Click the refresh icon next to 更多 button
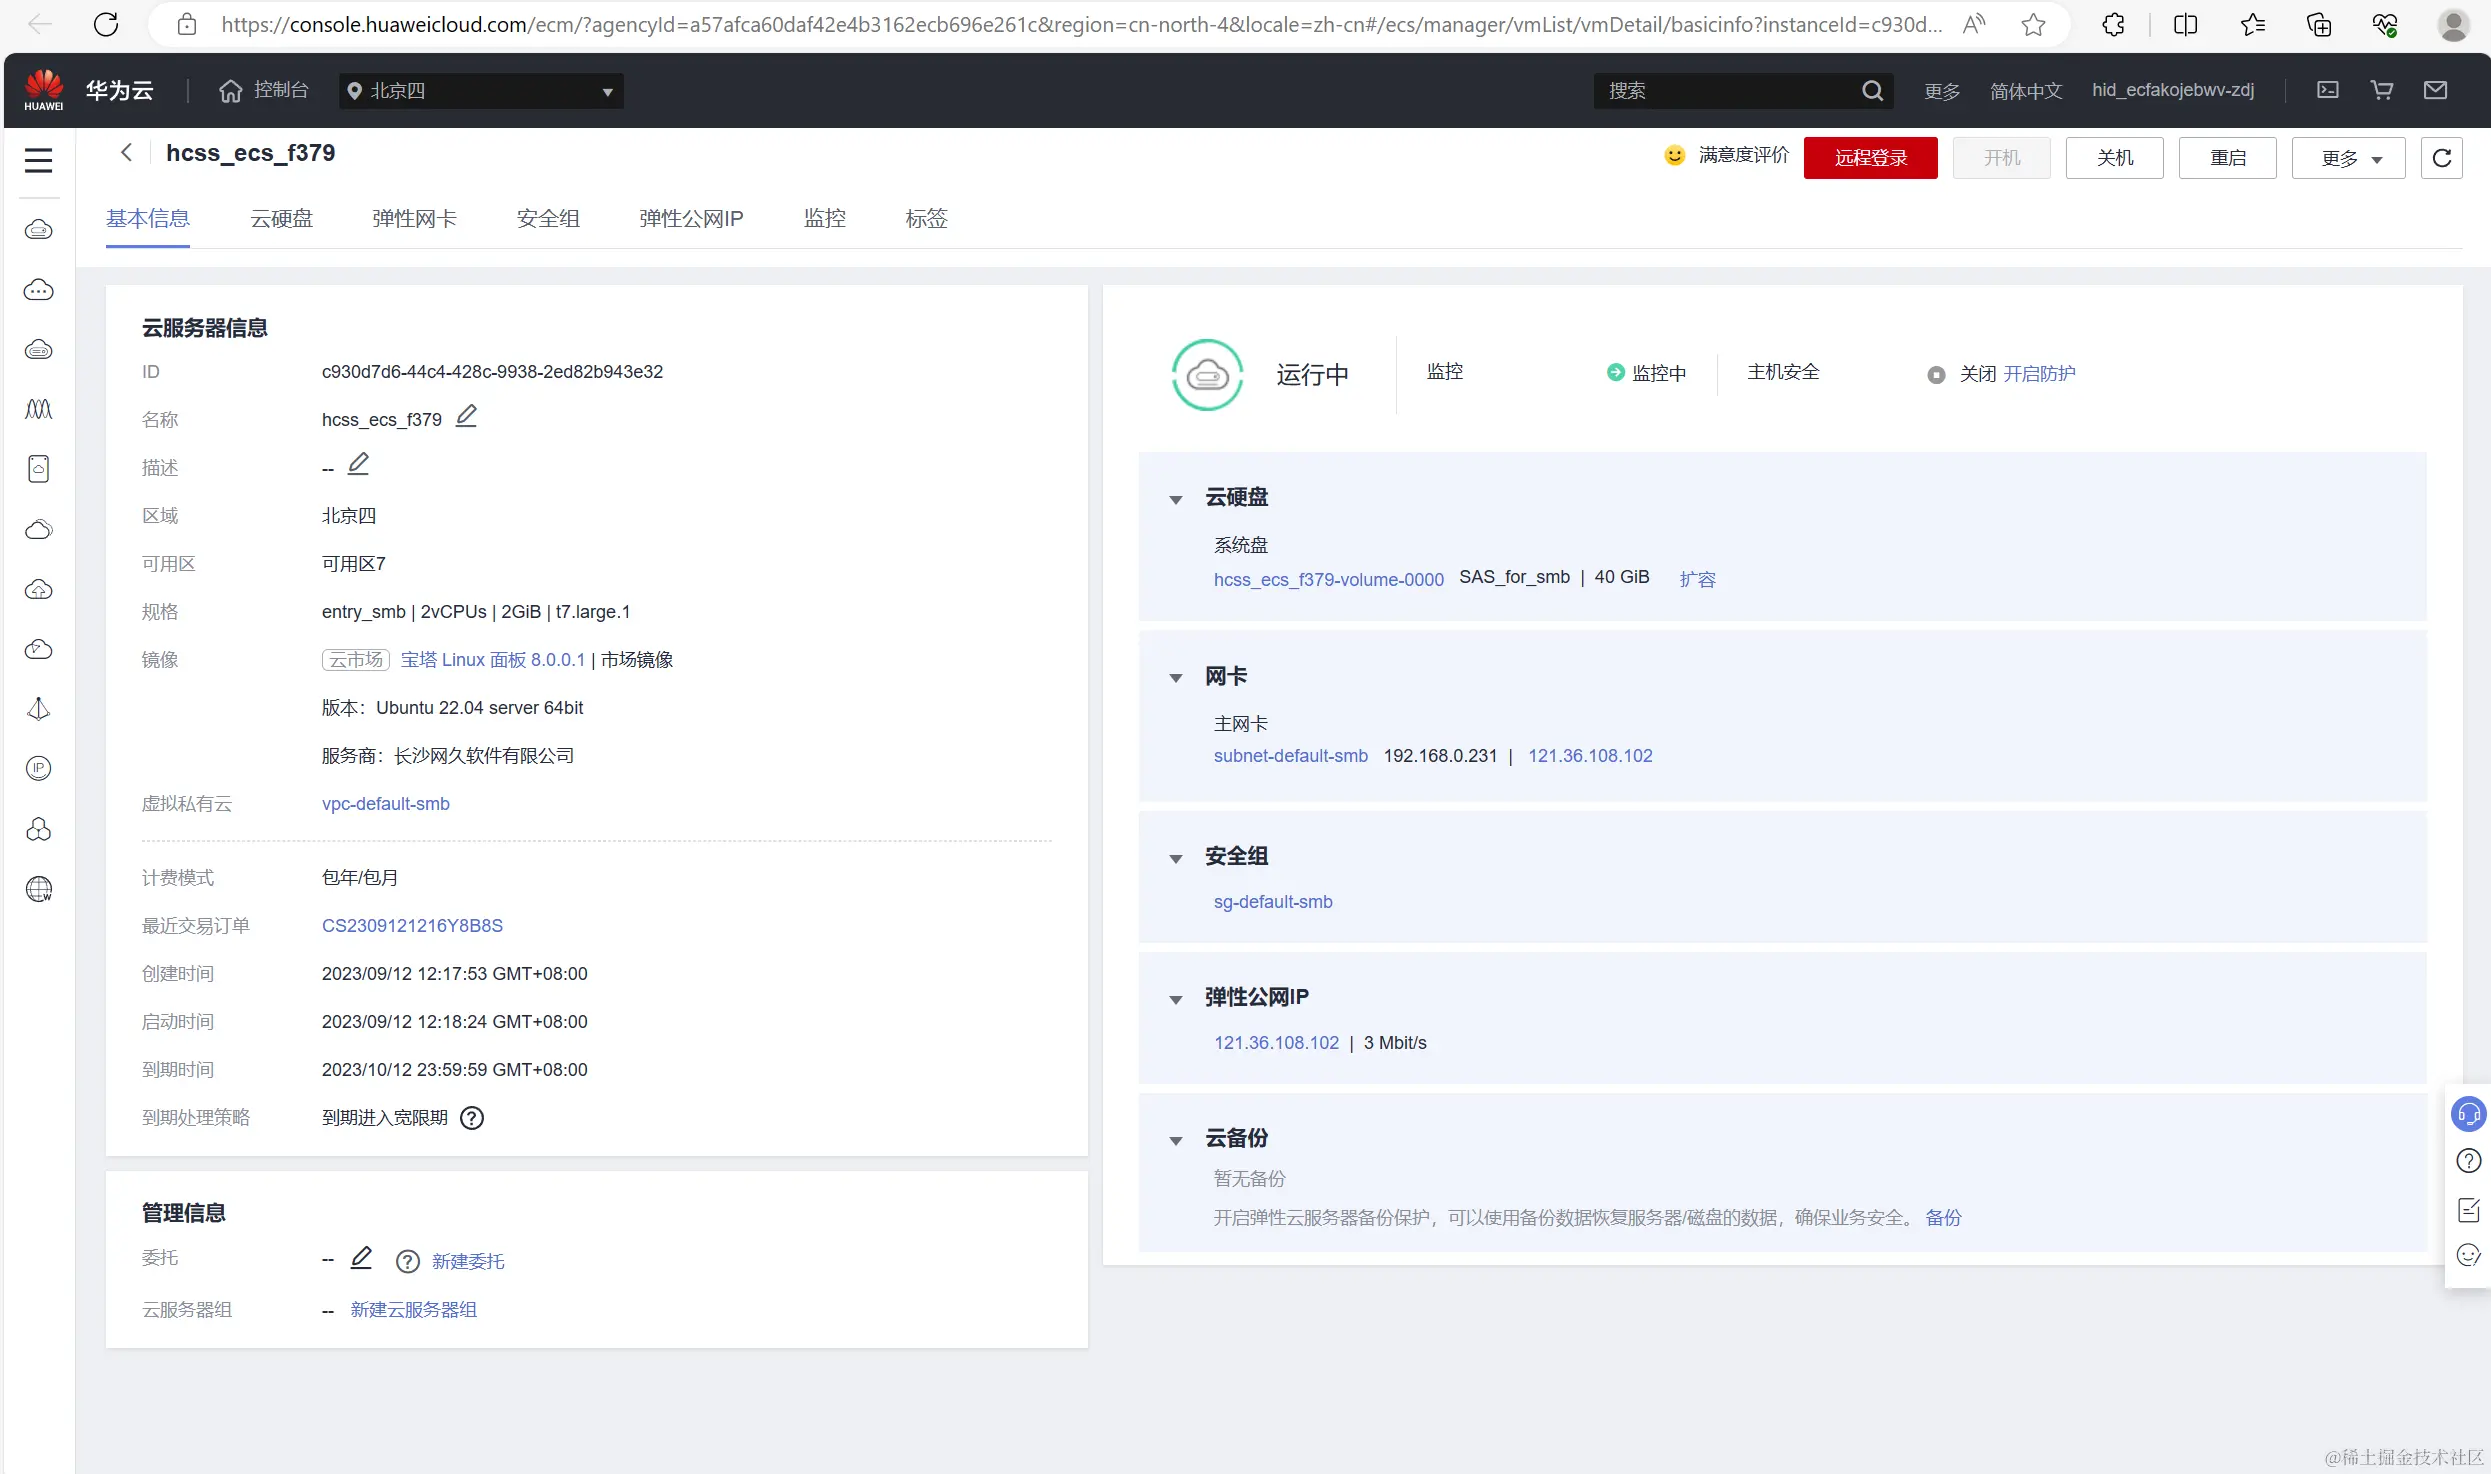The image size is (2491, 1474). (2441, 158)
